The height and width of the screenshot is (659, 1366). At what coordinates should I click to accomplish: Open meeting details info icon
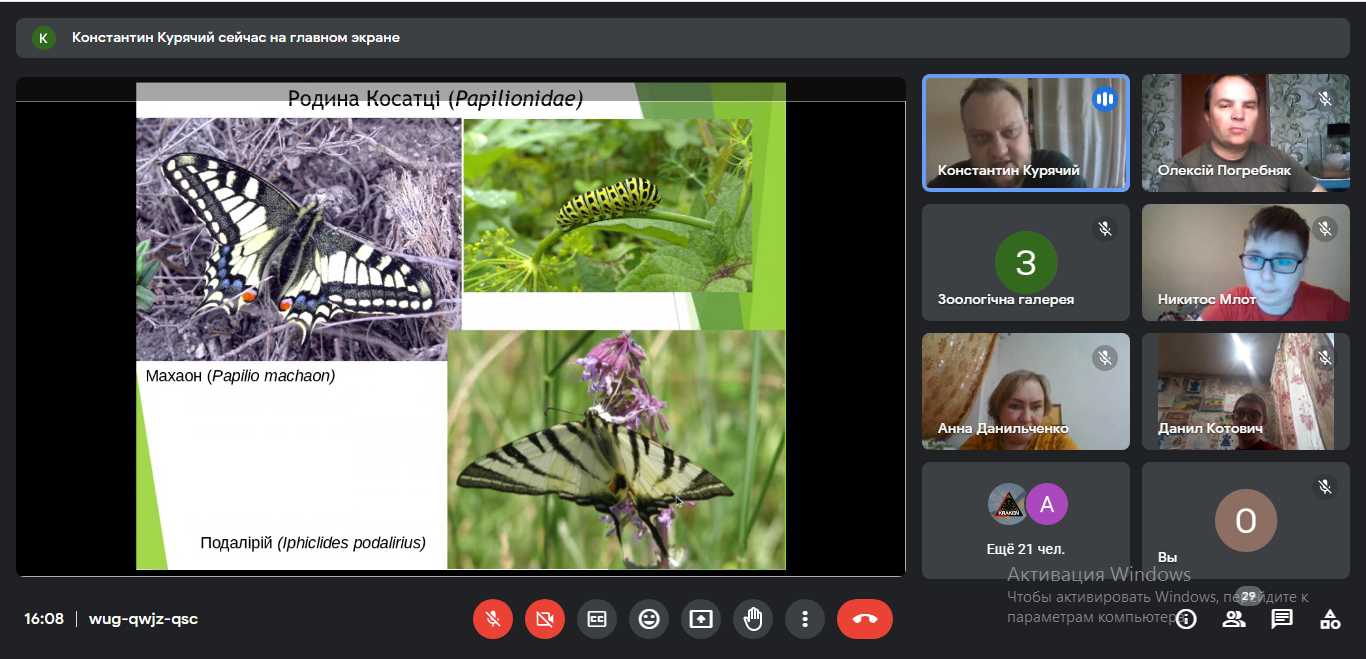click(x=1186, y=619)
